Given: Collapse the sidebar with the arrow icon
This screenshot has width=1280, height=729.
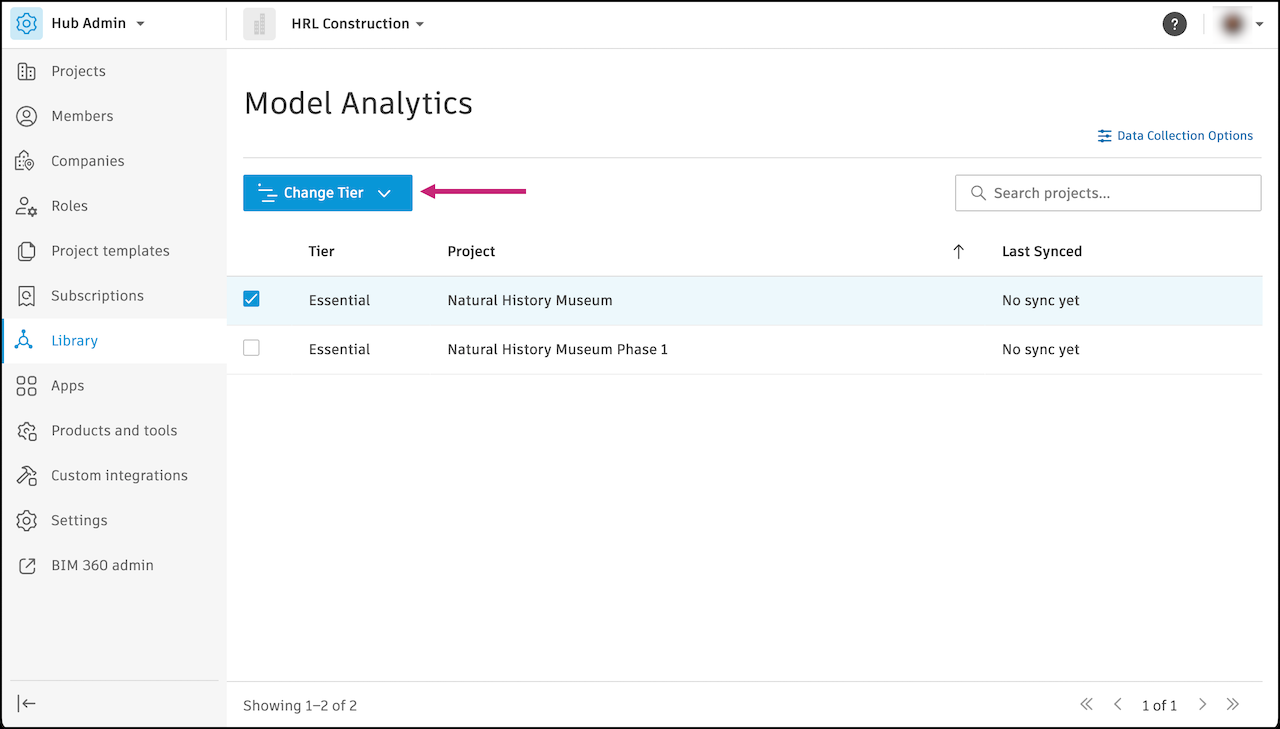Looking at the screenshot, I should tap(27, 704).
